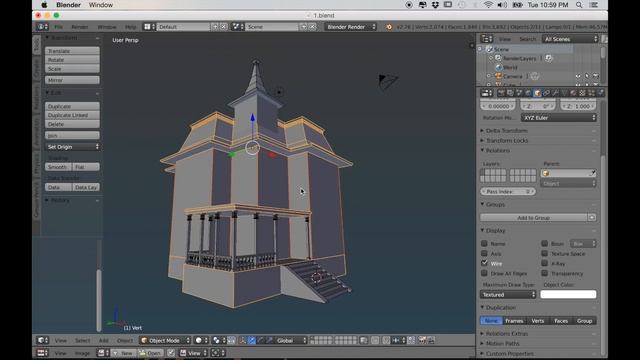This screenshot has width=640, height=360.
Task: Open the Select menu in 3D view header
Action: click(82, 340)
